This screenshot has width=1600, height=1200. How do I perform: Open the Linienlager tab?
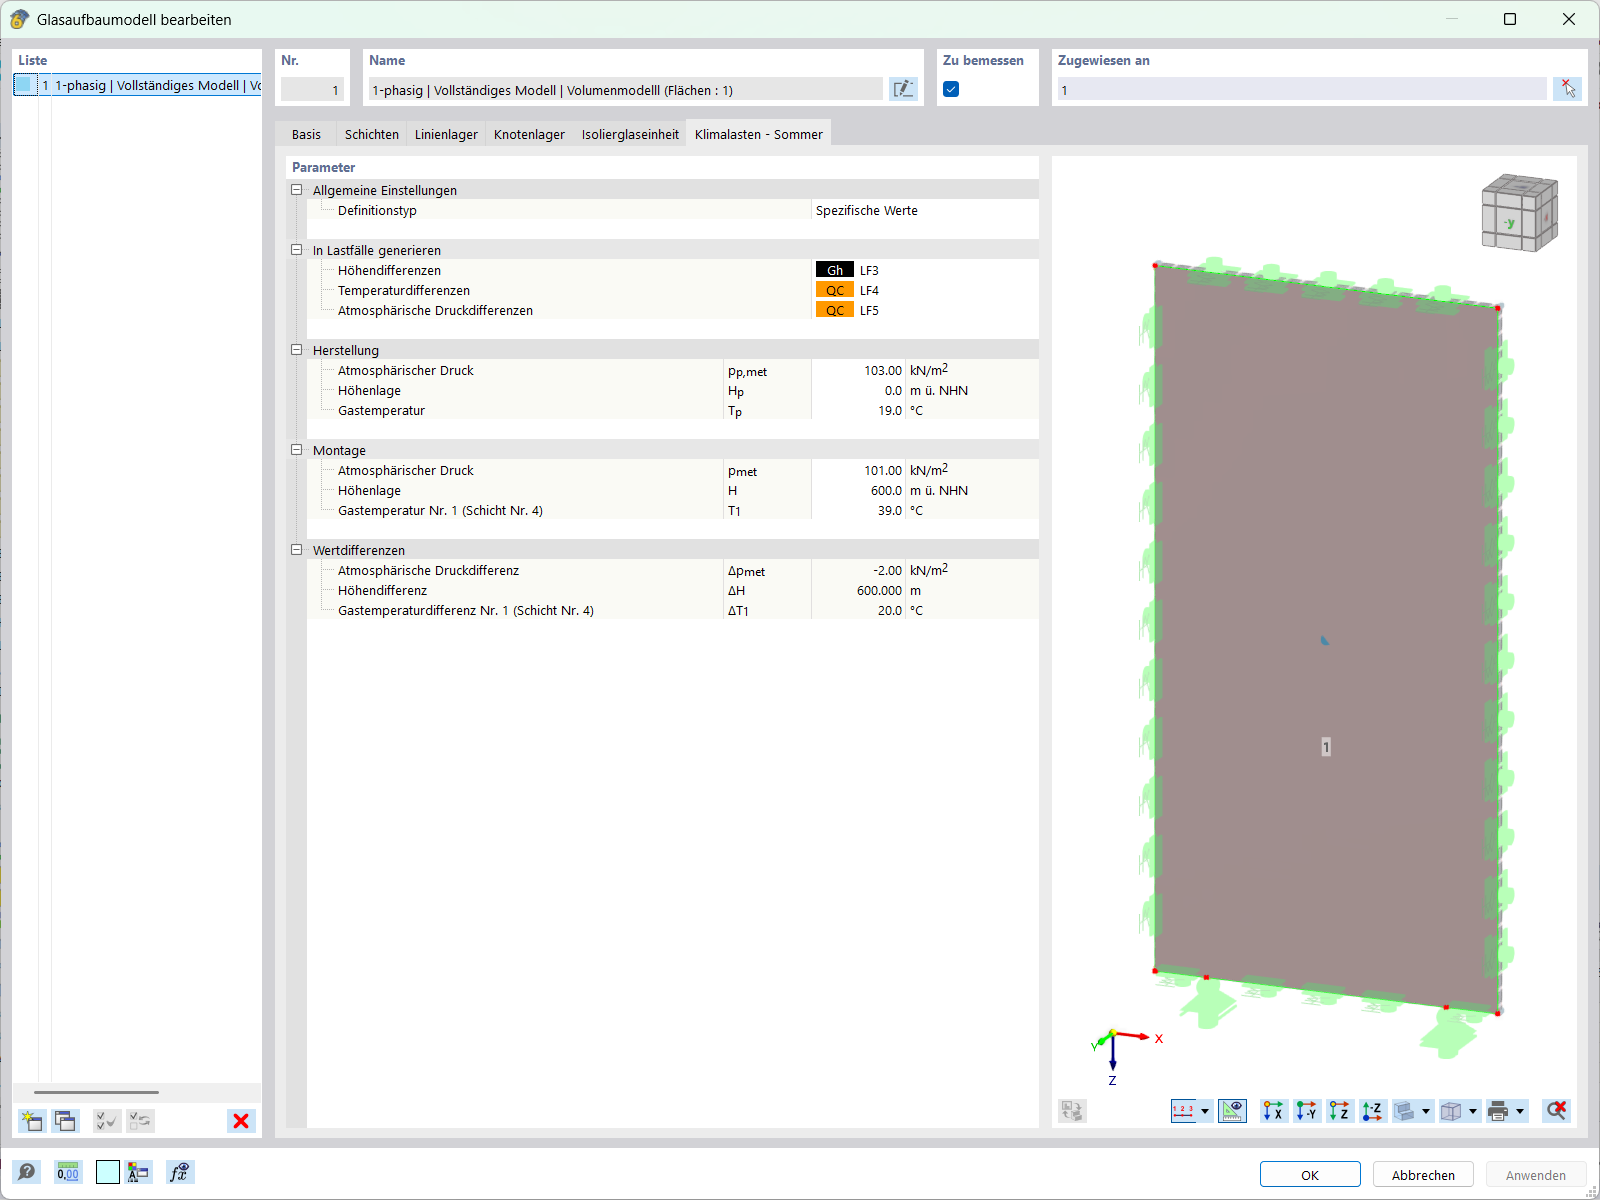446,134
